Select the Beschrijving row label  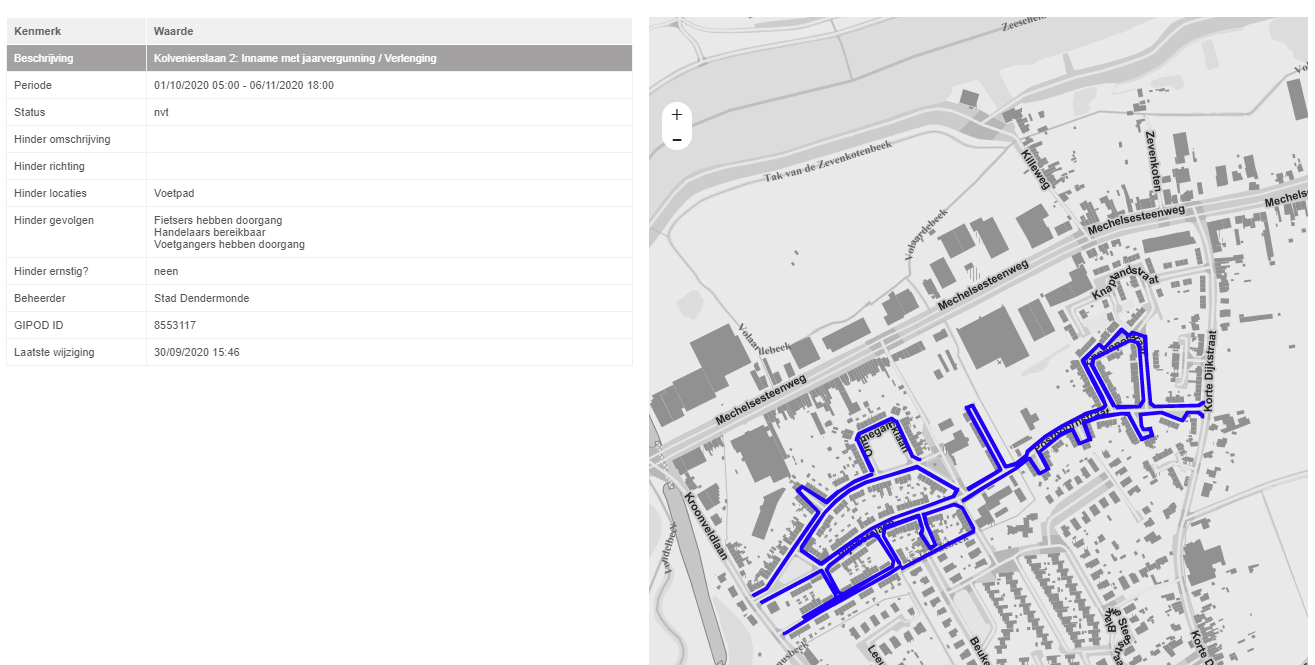click(x=43, y=59)
